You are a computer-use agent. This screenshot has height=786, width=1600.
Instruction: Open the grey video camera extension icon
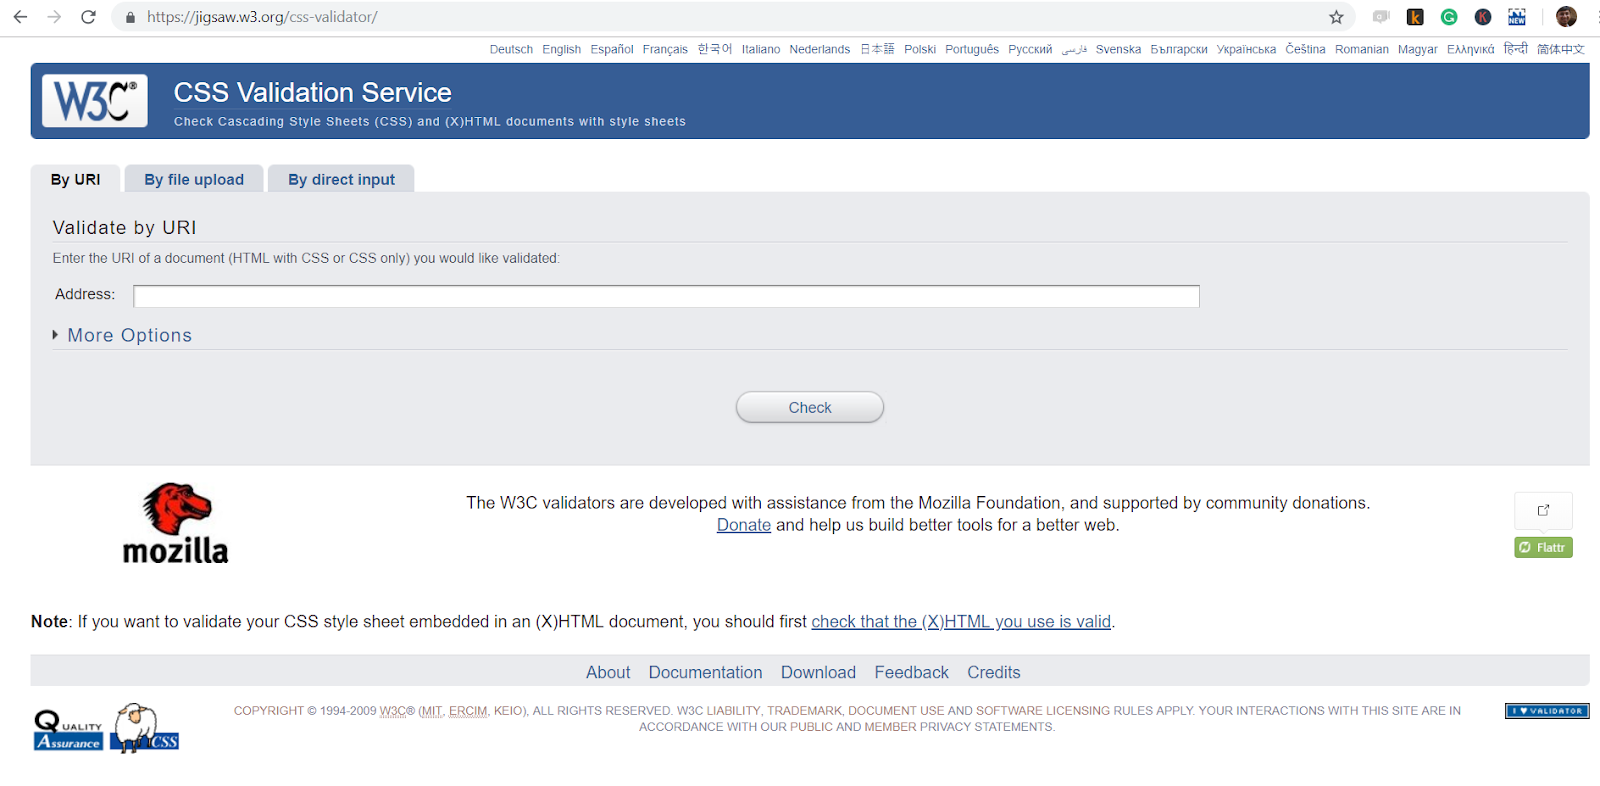tap(1381, 17)
